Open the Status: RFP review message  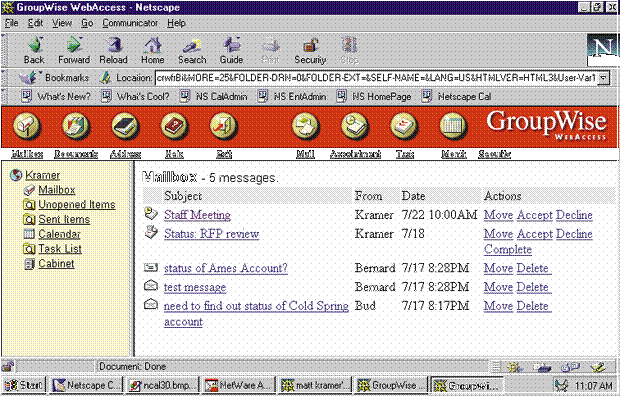point(212,233)
